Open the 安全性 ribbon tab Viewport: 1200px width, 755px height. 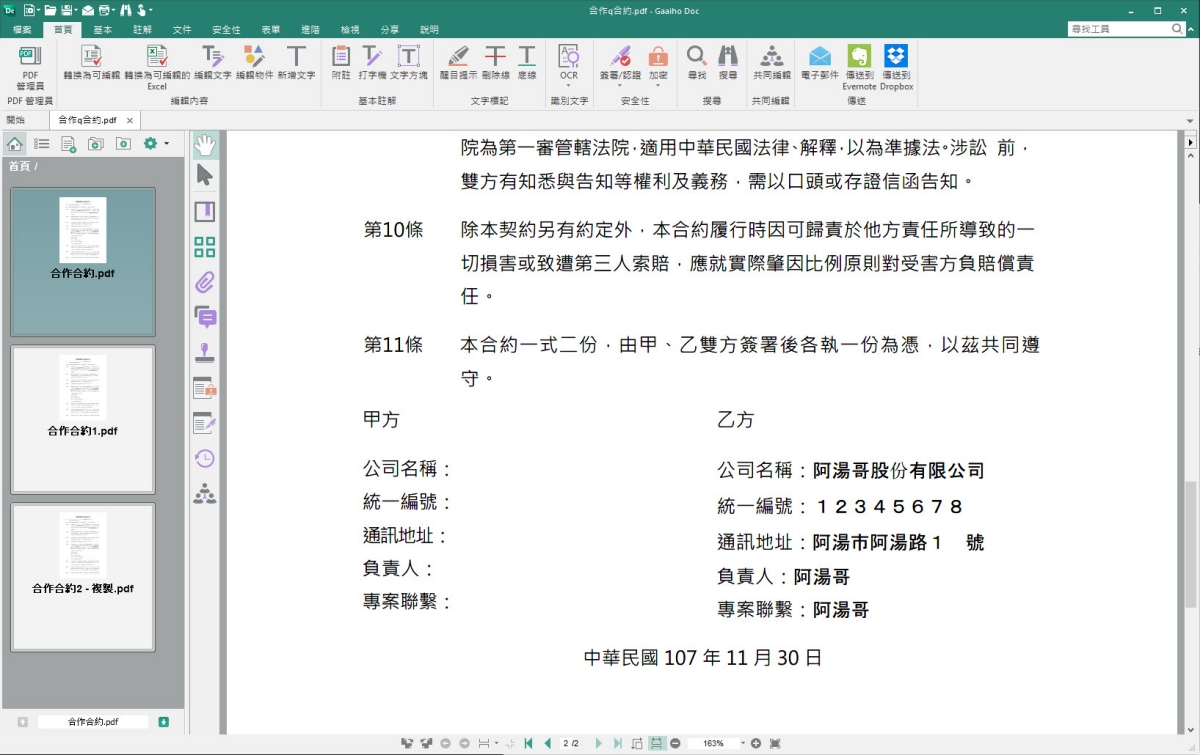[x=226, y=30]
